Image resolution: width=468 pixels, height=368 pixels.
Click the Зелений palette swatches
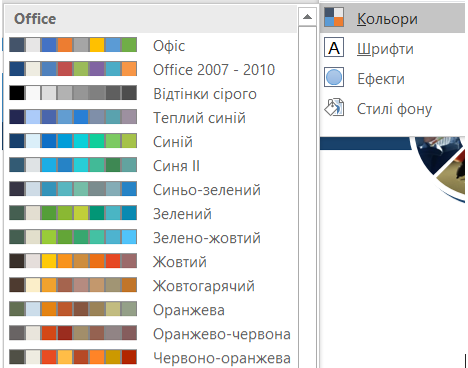pyautogui.click(x=73, y=213)
